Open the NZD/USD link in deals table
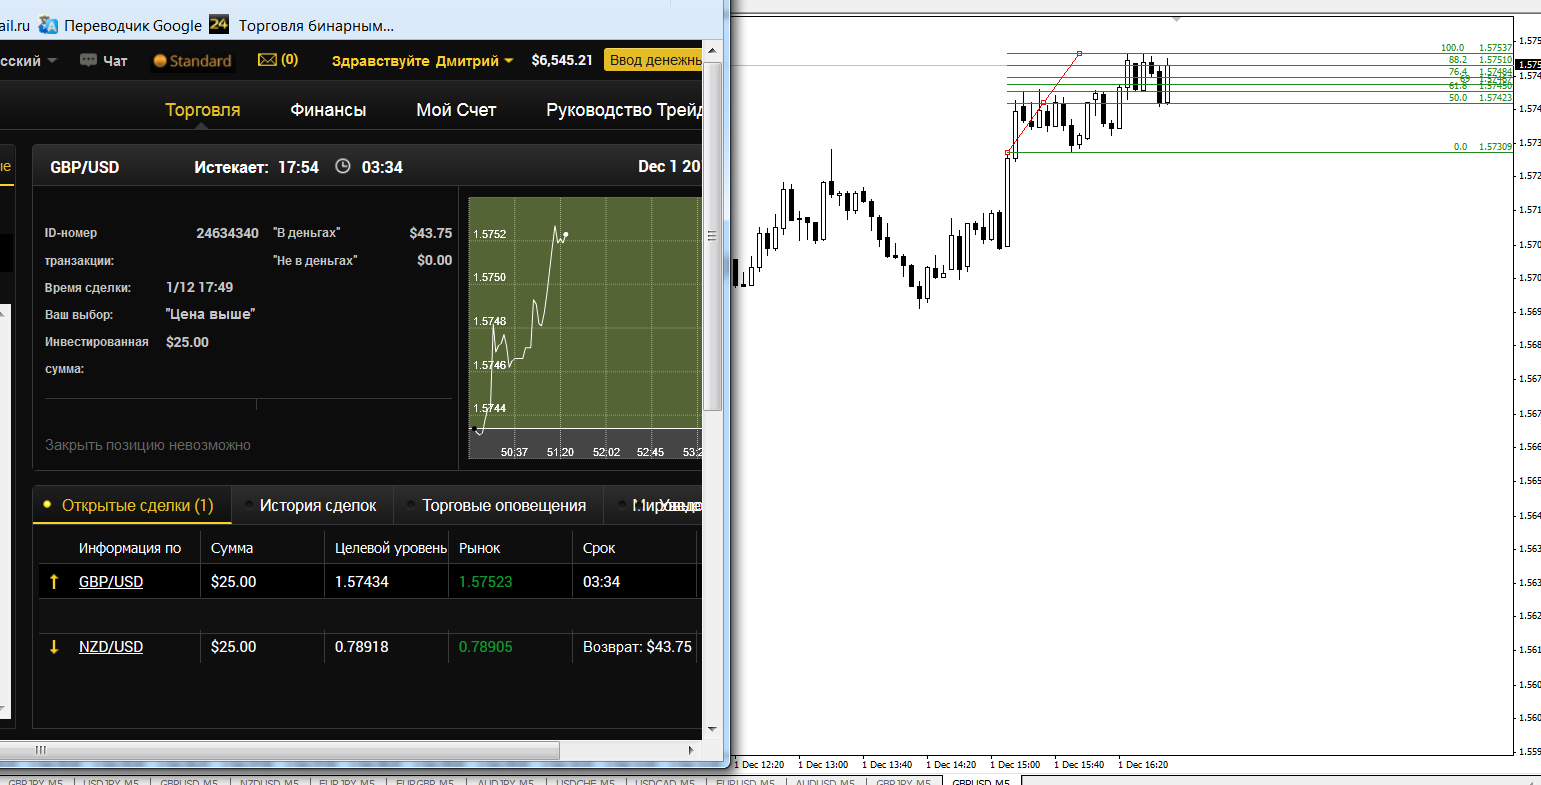 pyautogui.click(x=111, y=647)
